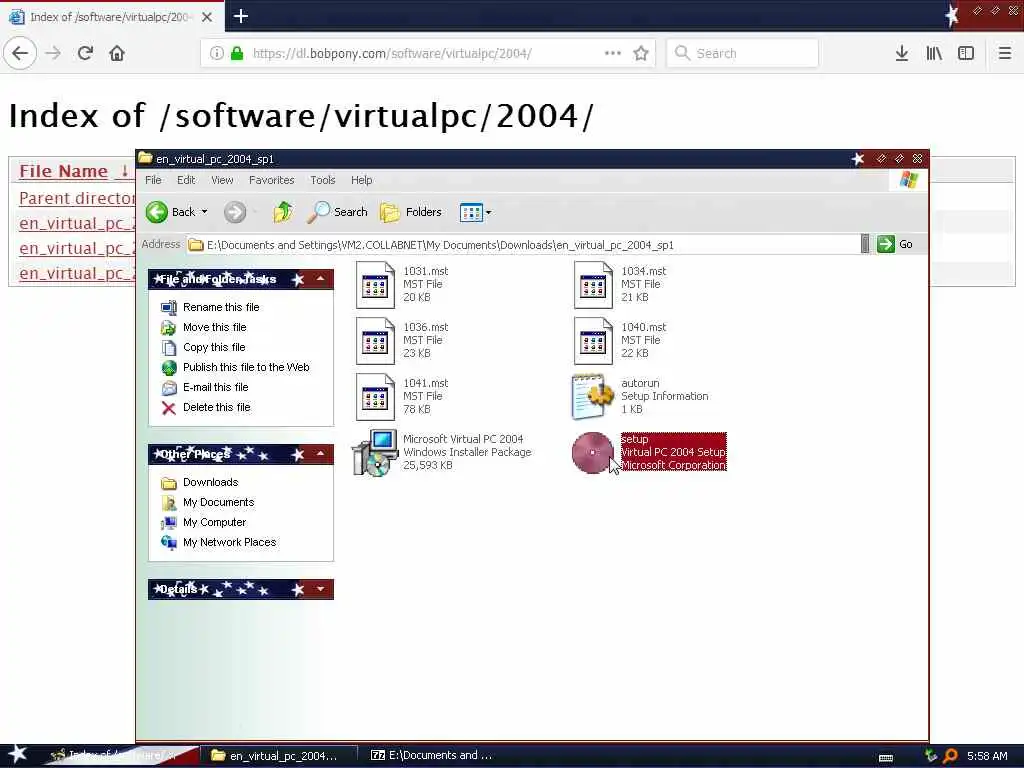The width and height of the screenshot is (1024, 768).
Task: Select the 1031.mst file icon
Action: 376,285
